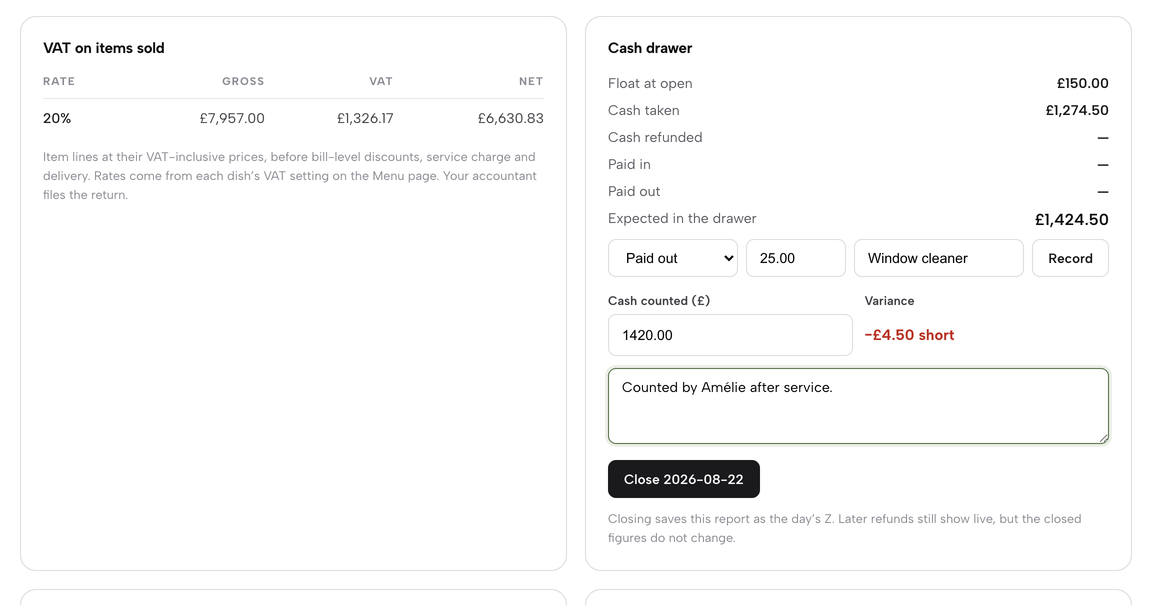Grab the textarea resize handle corner
The height and width of the screenshot is (605, 1152).
(x=1104, y=438)
